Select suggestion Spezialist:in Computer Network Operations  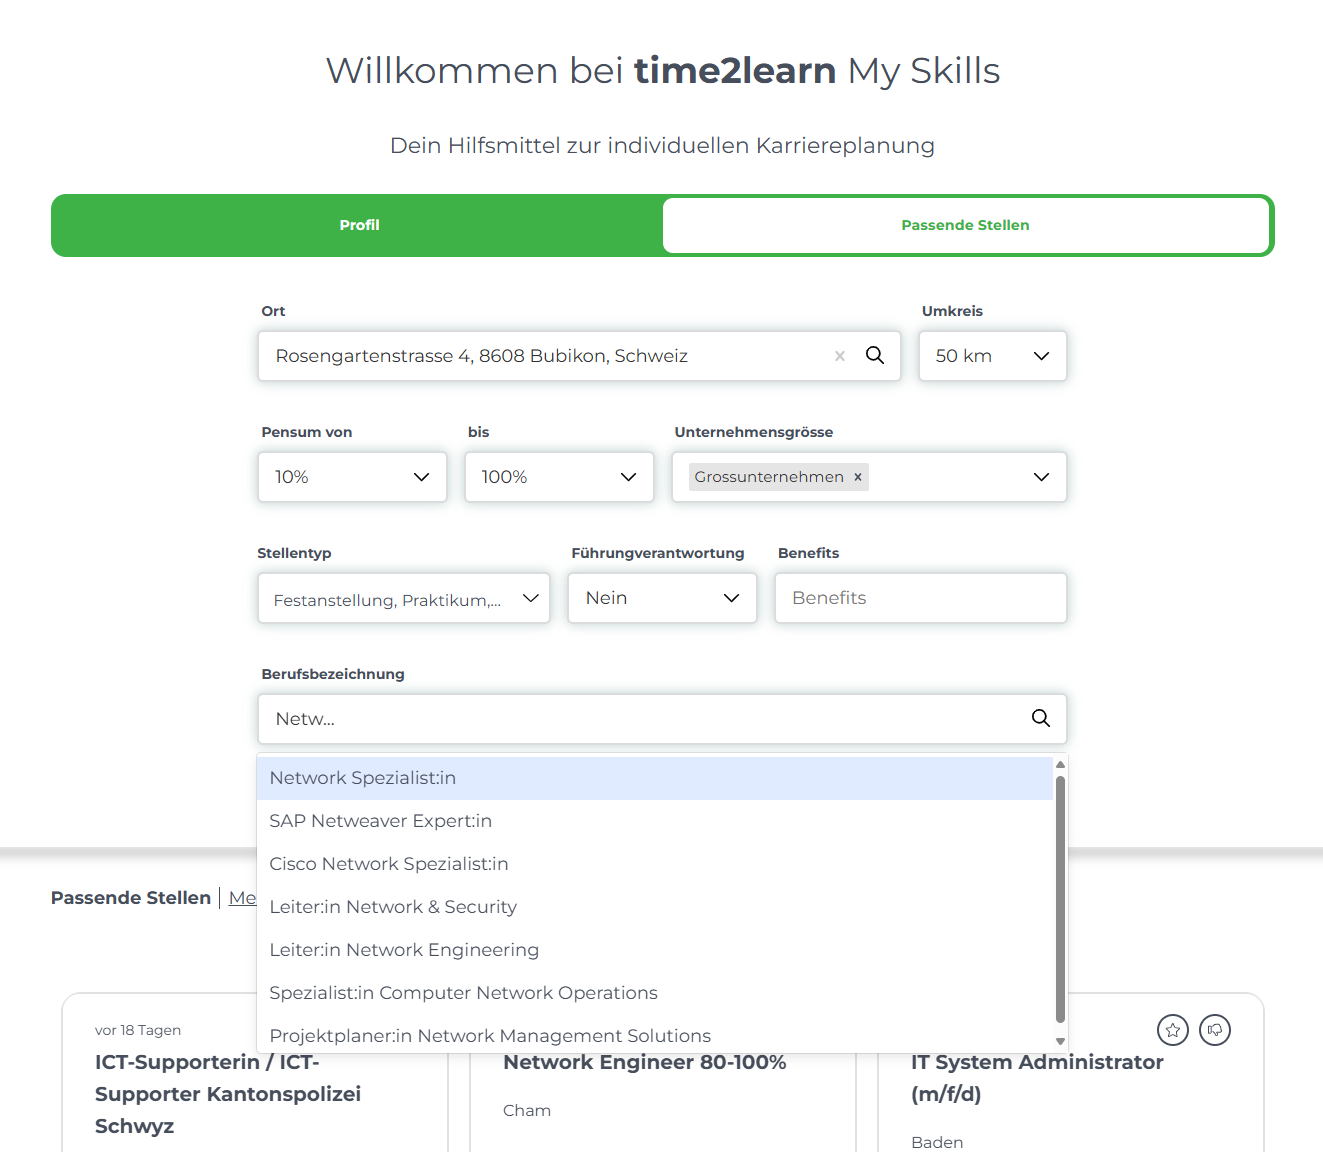point(655,993)
